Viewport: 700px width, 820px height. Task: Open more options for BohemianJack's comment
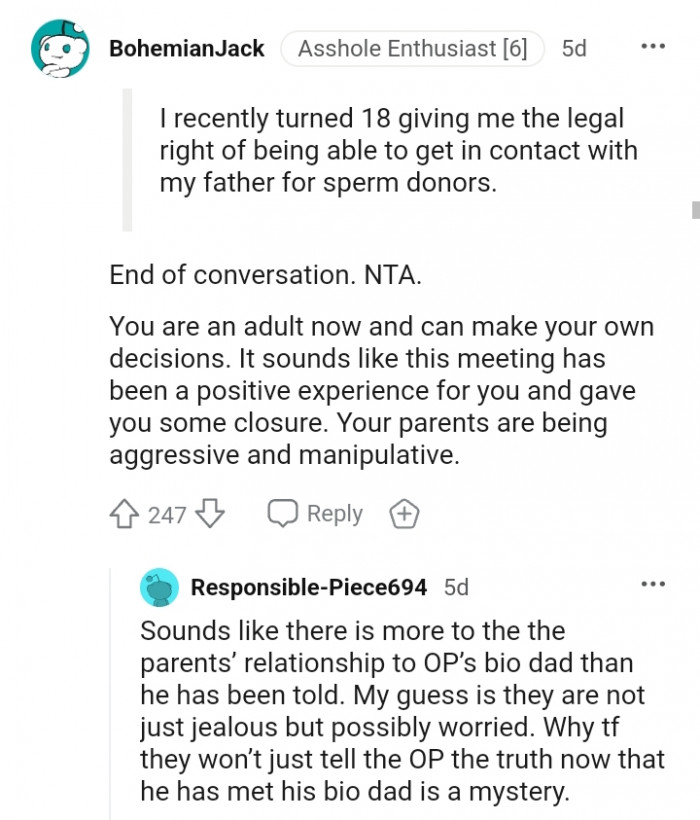pyautogui.click(x=652, y=47)
